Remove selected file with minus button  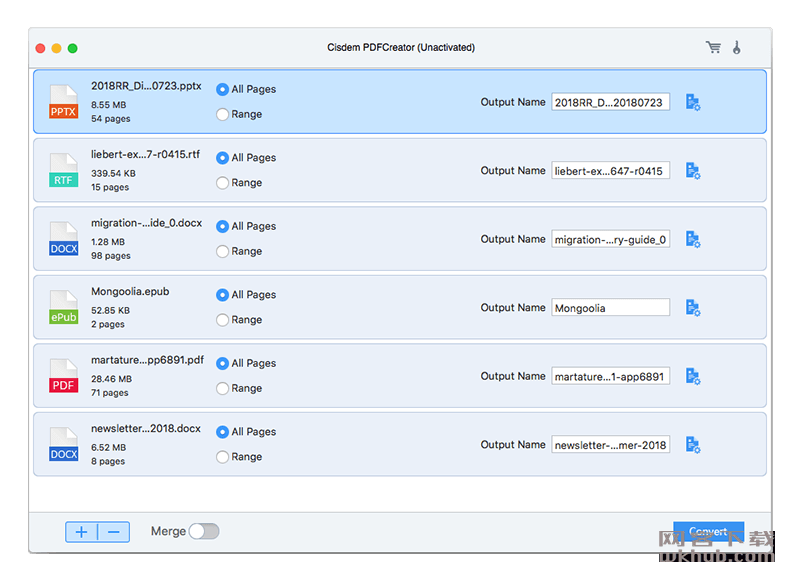(114, 532)
